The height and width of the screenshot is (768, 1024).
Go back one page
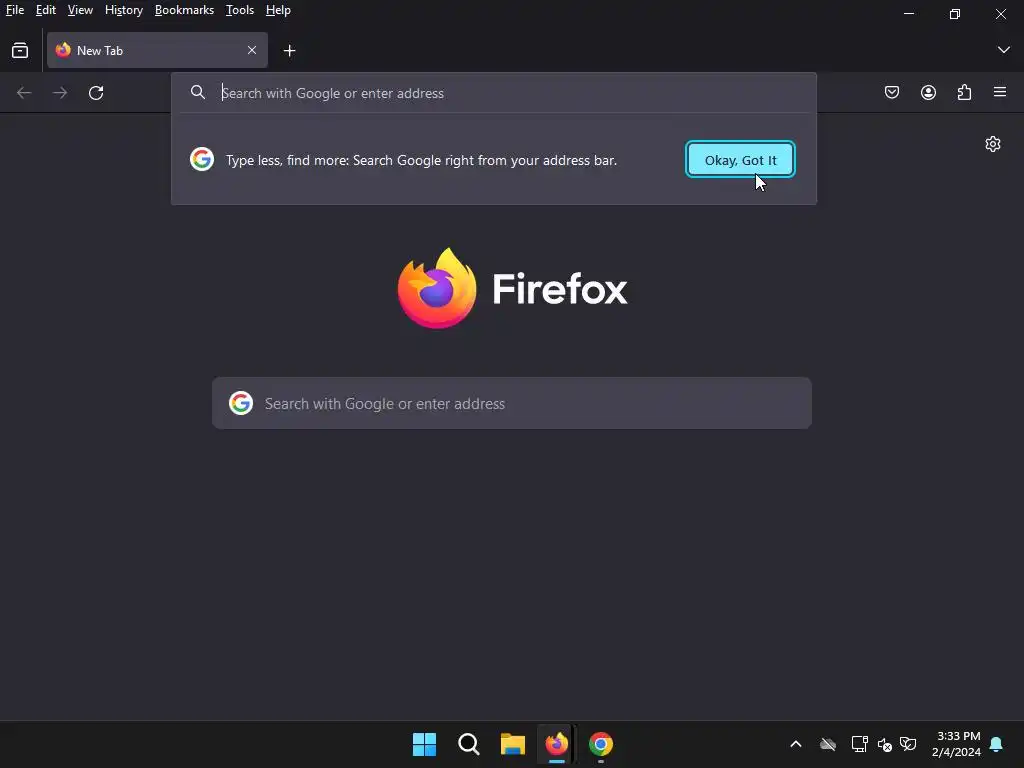(x=24, y=93)
